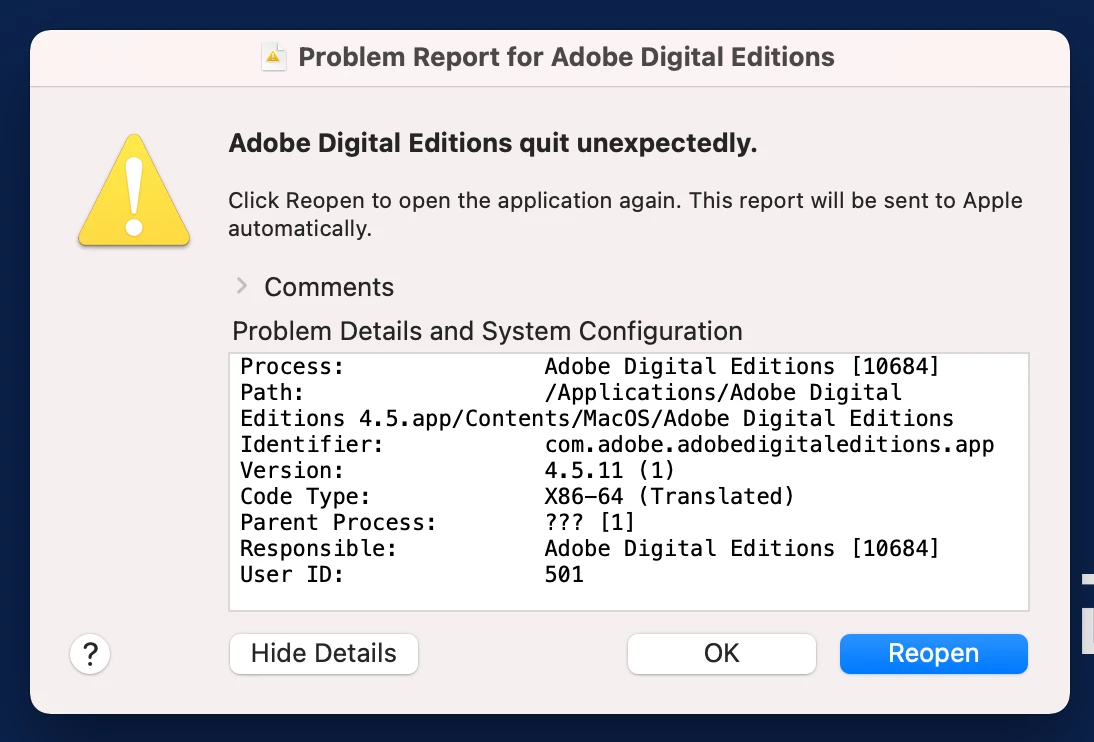Click OK to dismiss the report
The image size is (1094, 742).
[x=721, y=653]
